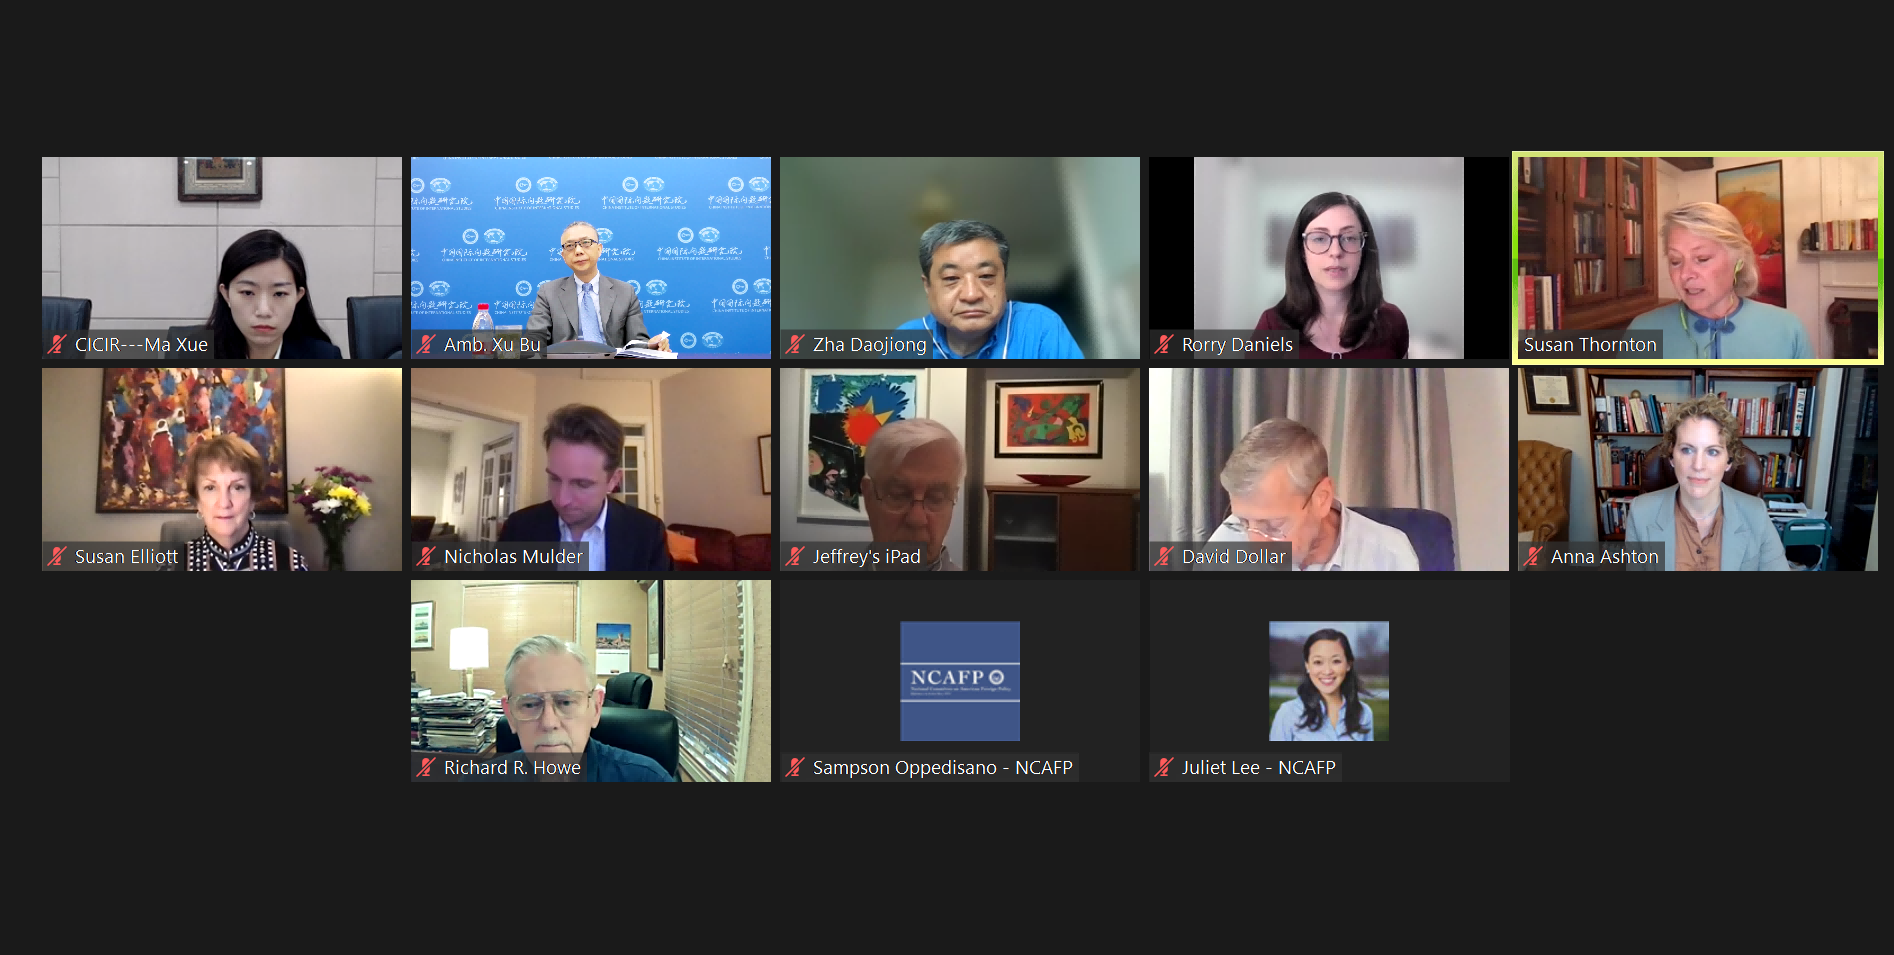Select the NCAFP logo avatar tile
The width and height of the screenshot is (1894, 955).
click(960, 681)
